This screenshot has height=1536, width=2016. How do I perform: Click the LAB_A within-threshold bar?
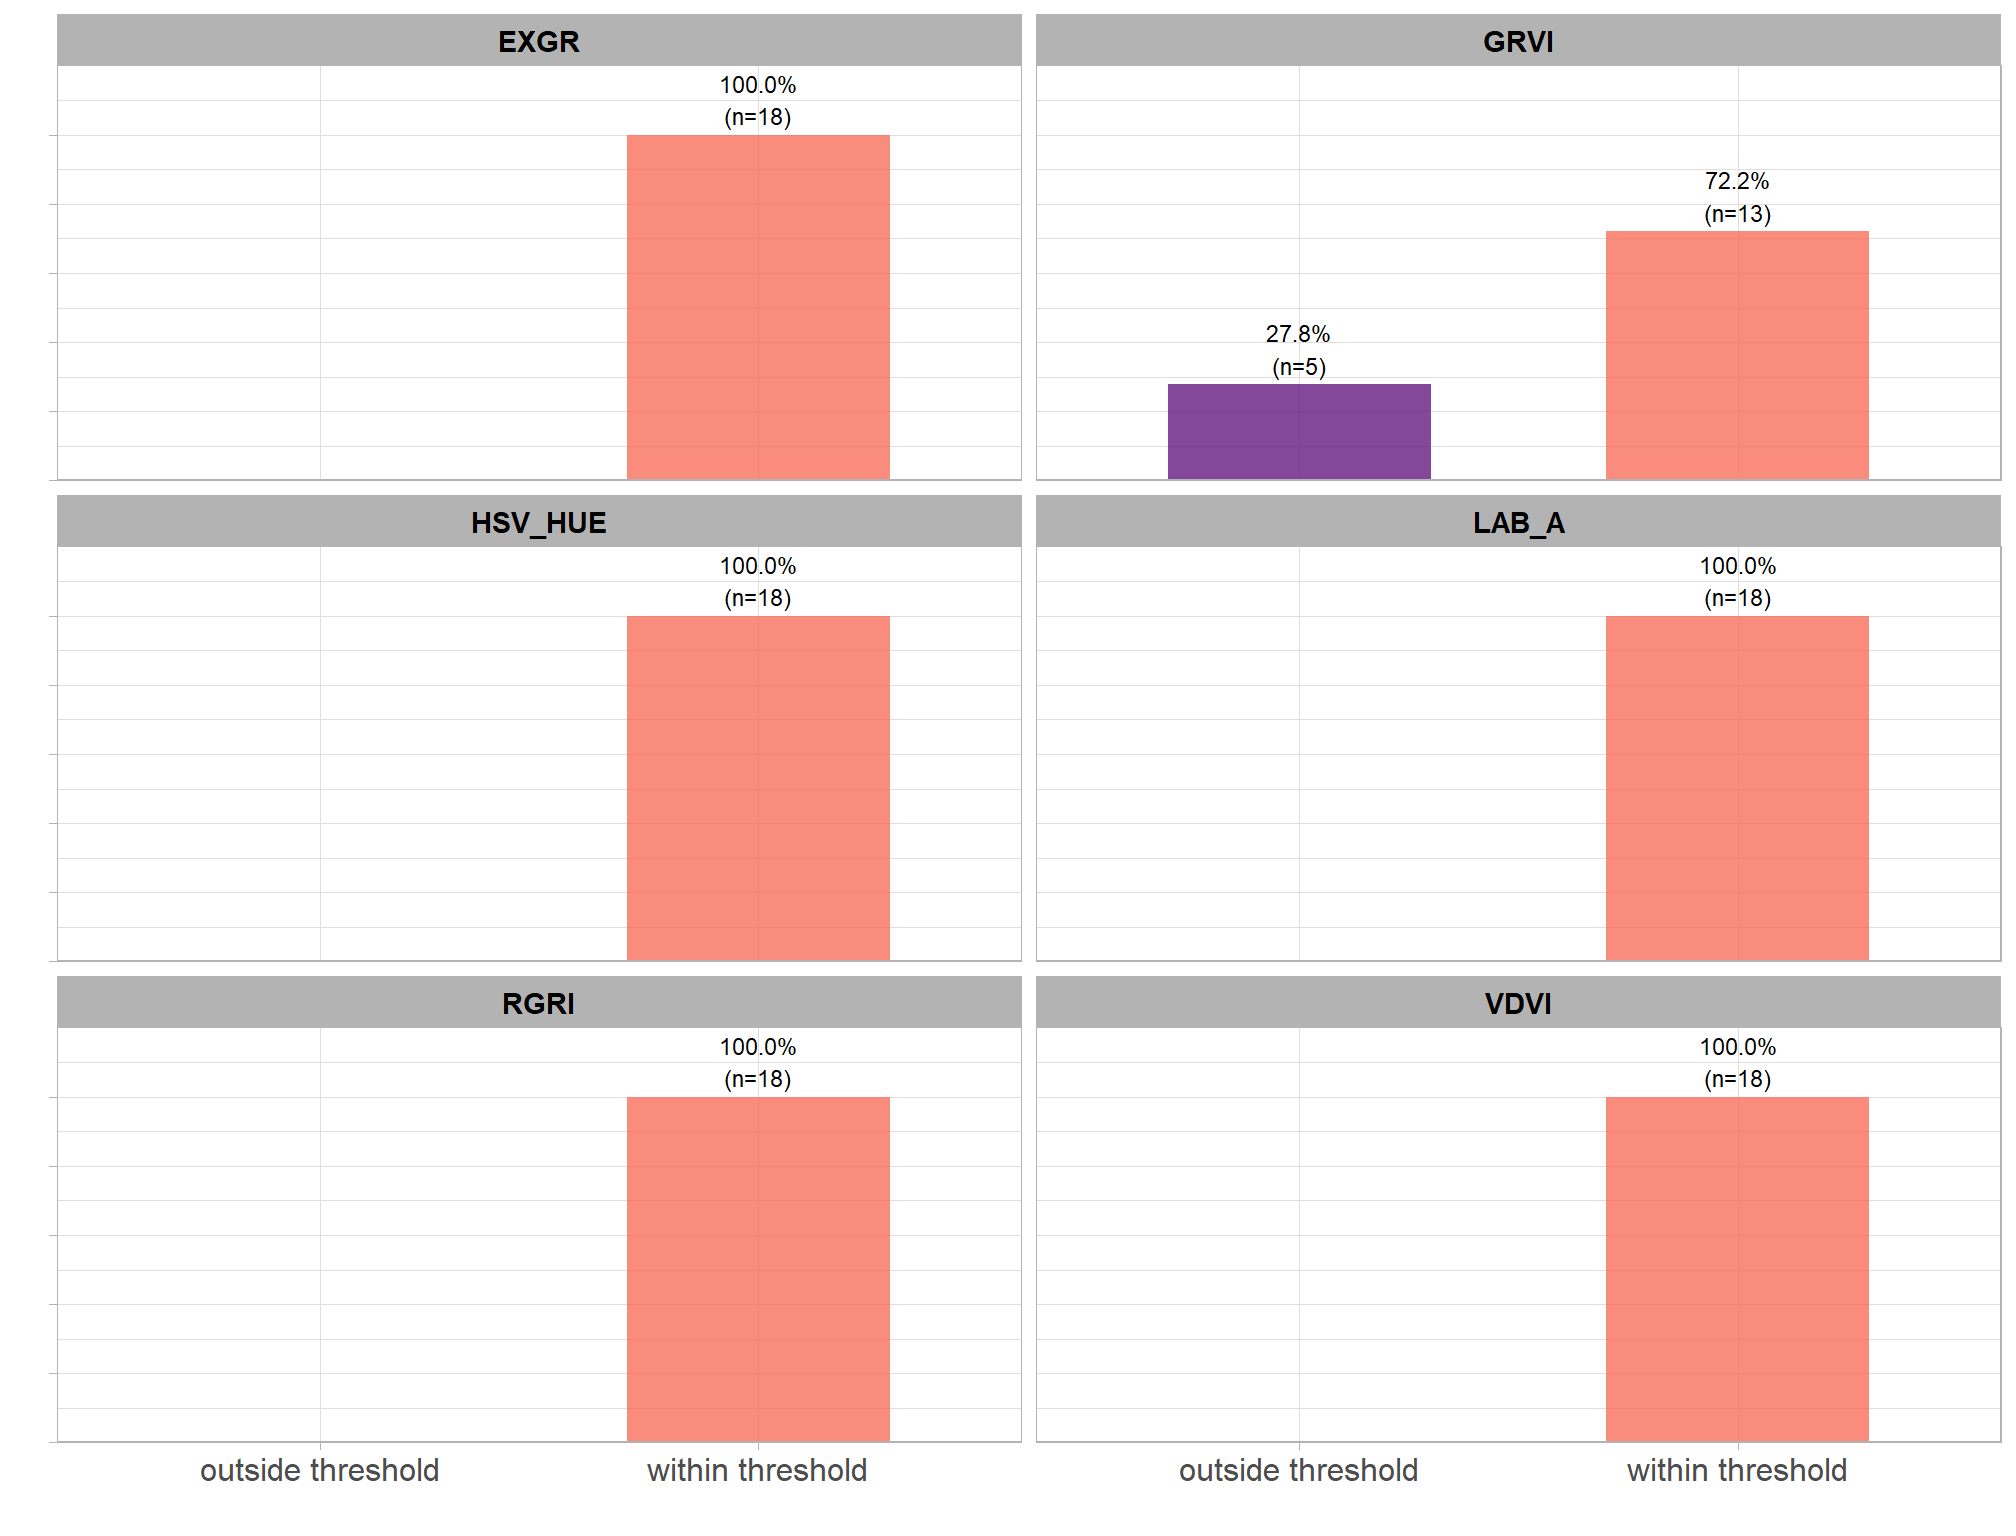pyautogui.click(x=1737, y=788)
